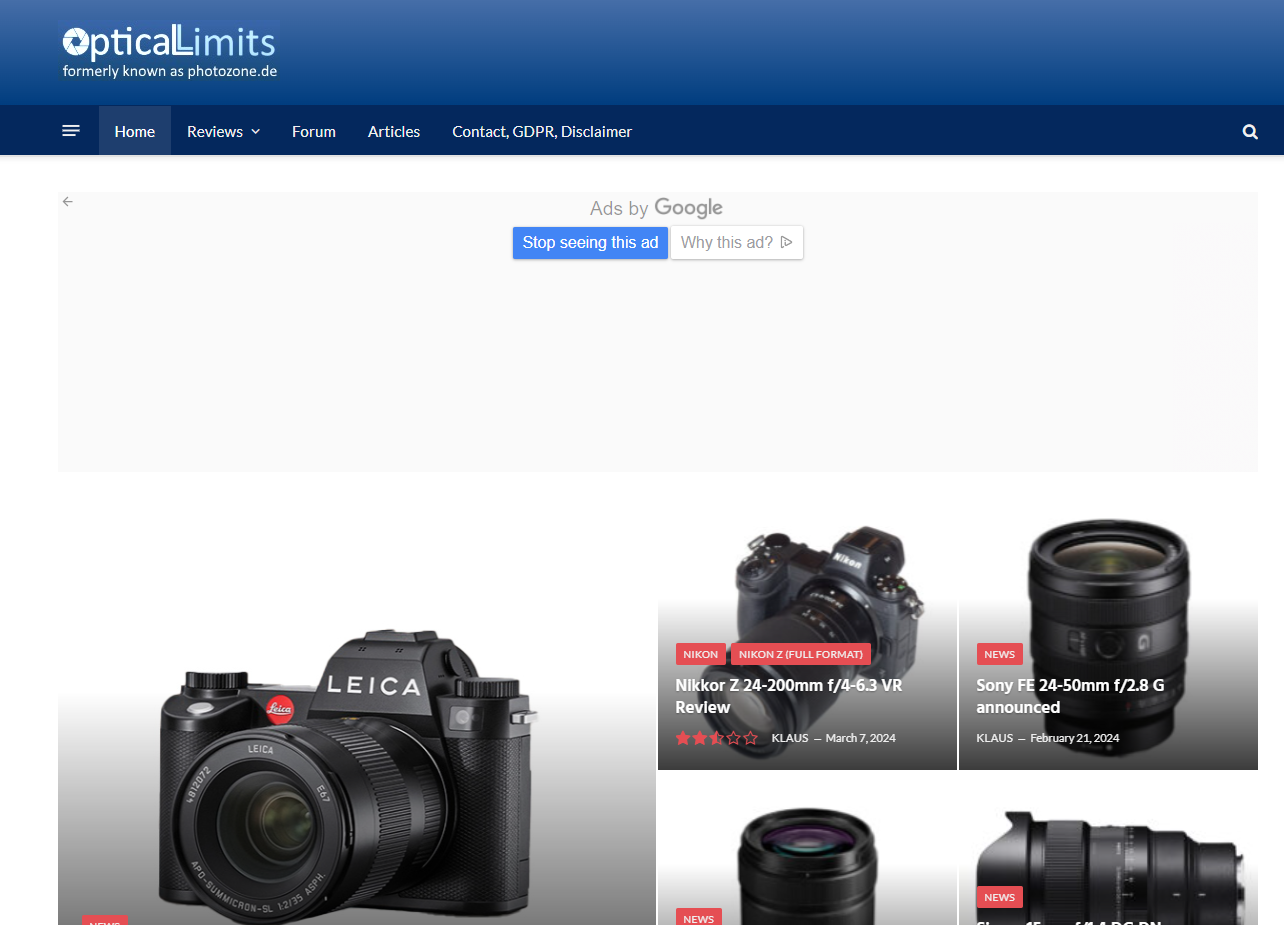Screen dimensions: 1284x925
Task: Open Sony FE 24-50mm f/2.8 G announced
Action: point(1071,696)
